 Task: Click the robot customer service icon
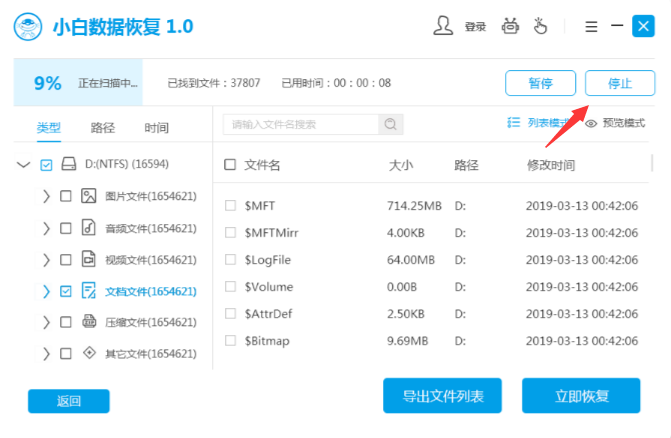tap(511, 27)
